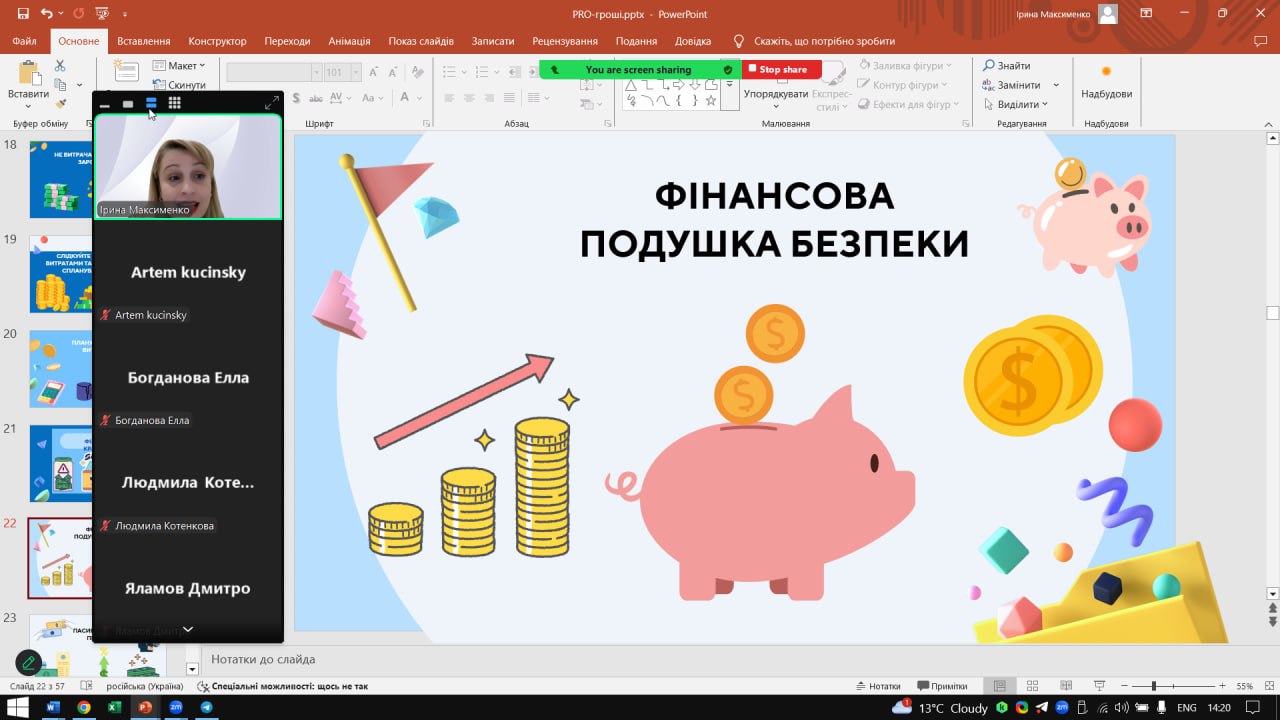Screen dimensions: 1280x720
Task: Open Telegram from the Windows taskbar
Action: click(206, 707)
